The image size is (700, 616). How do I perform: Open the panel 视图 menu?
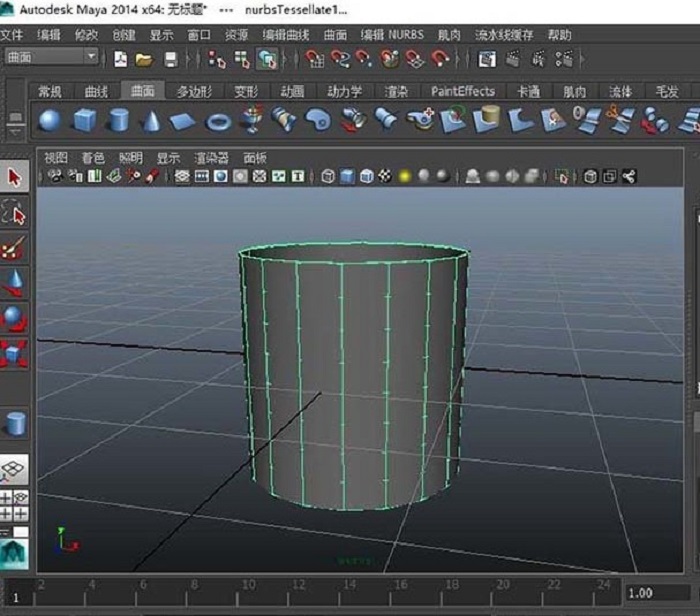(56, 158)
